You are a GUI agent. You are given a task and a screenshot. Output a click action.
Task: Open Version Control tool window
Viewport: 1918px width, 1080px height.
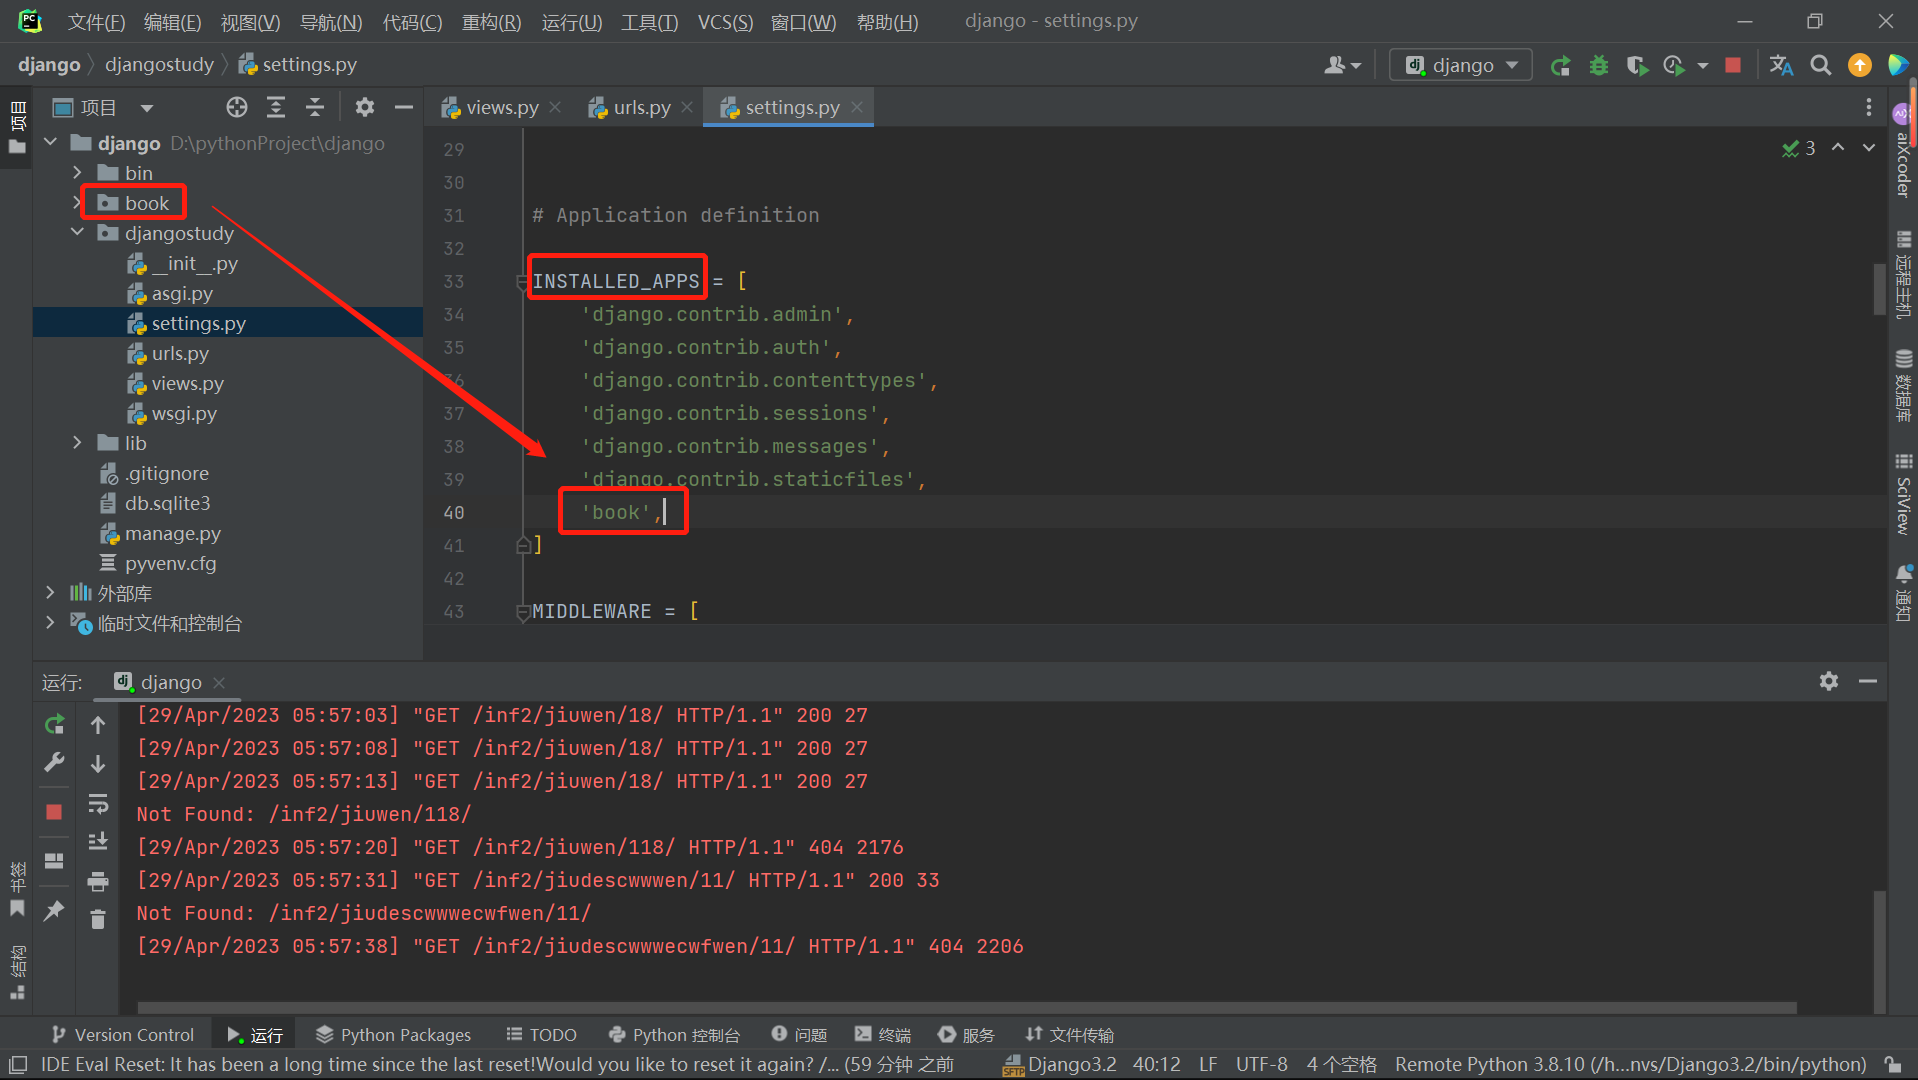coord(122,1035)
